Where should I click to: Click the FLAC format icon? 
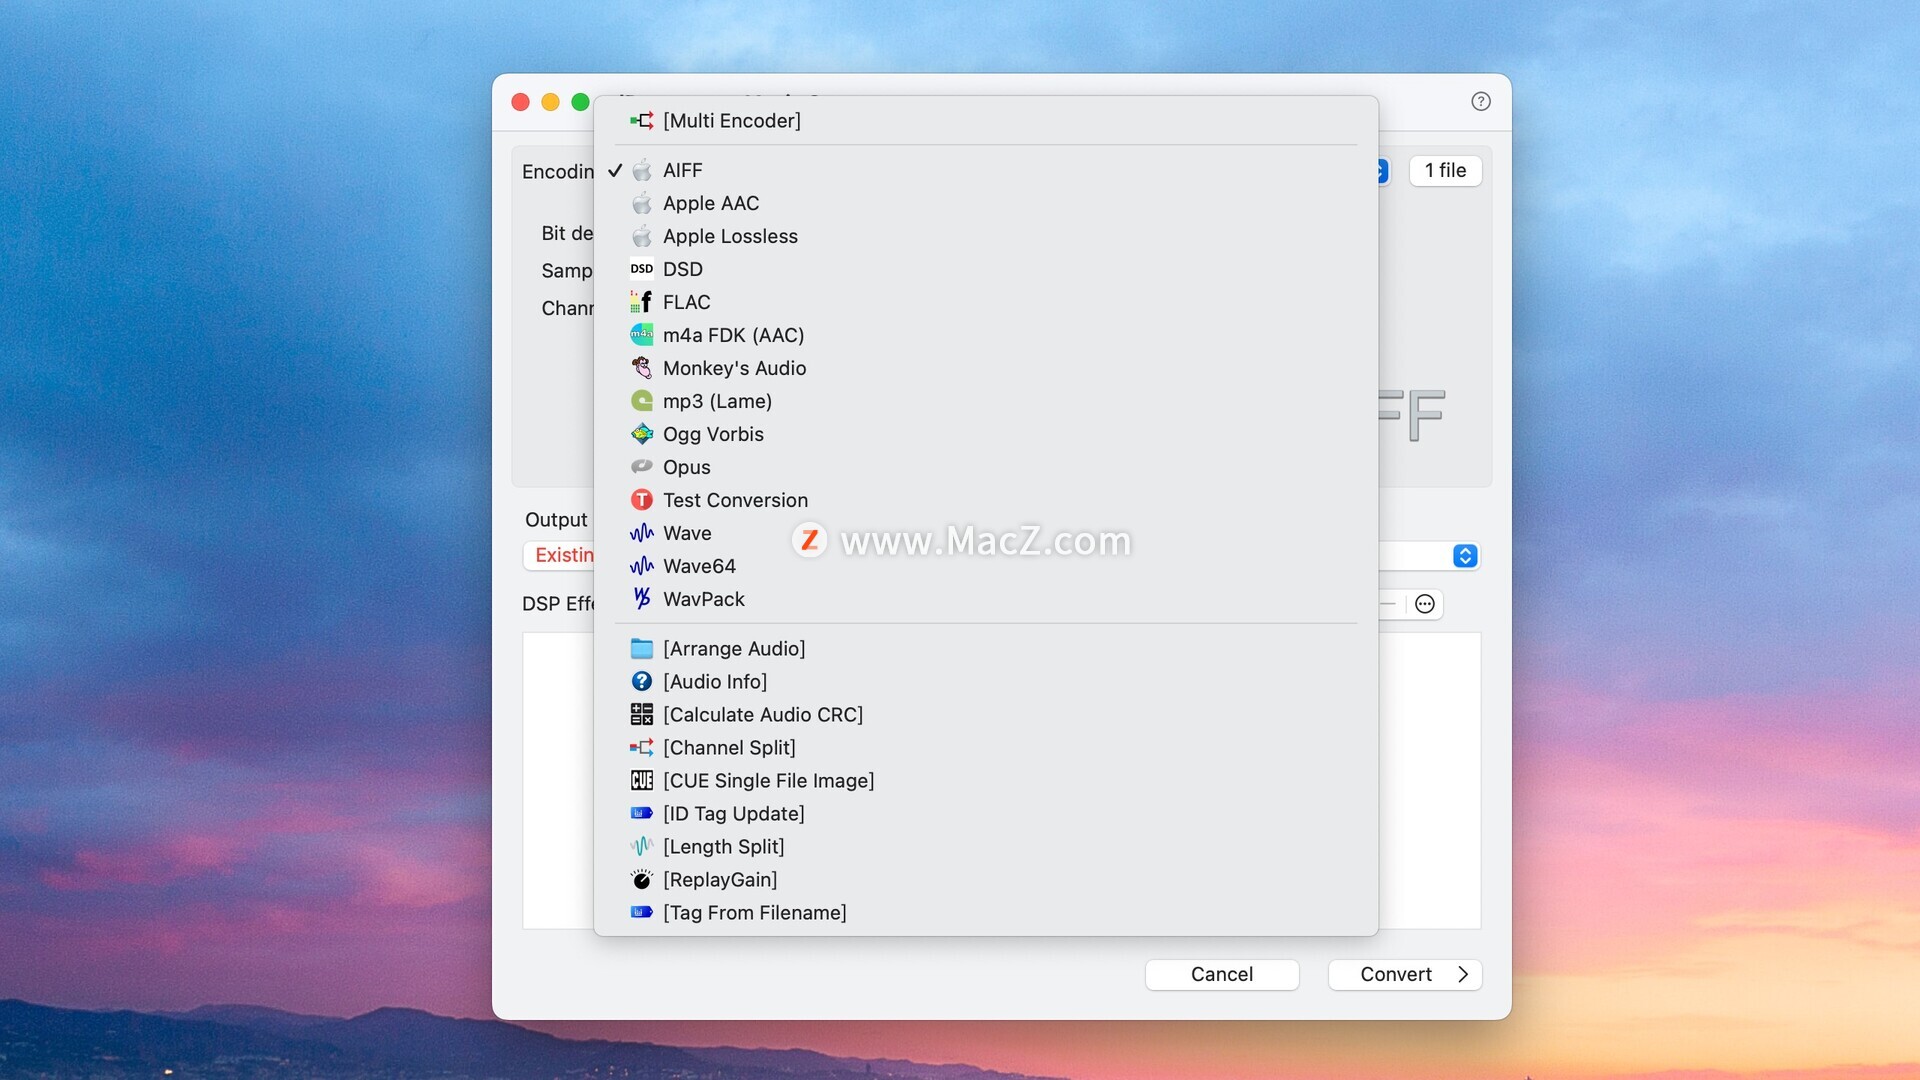click(x=641, y=302)
